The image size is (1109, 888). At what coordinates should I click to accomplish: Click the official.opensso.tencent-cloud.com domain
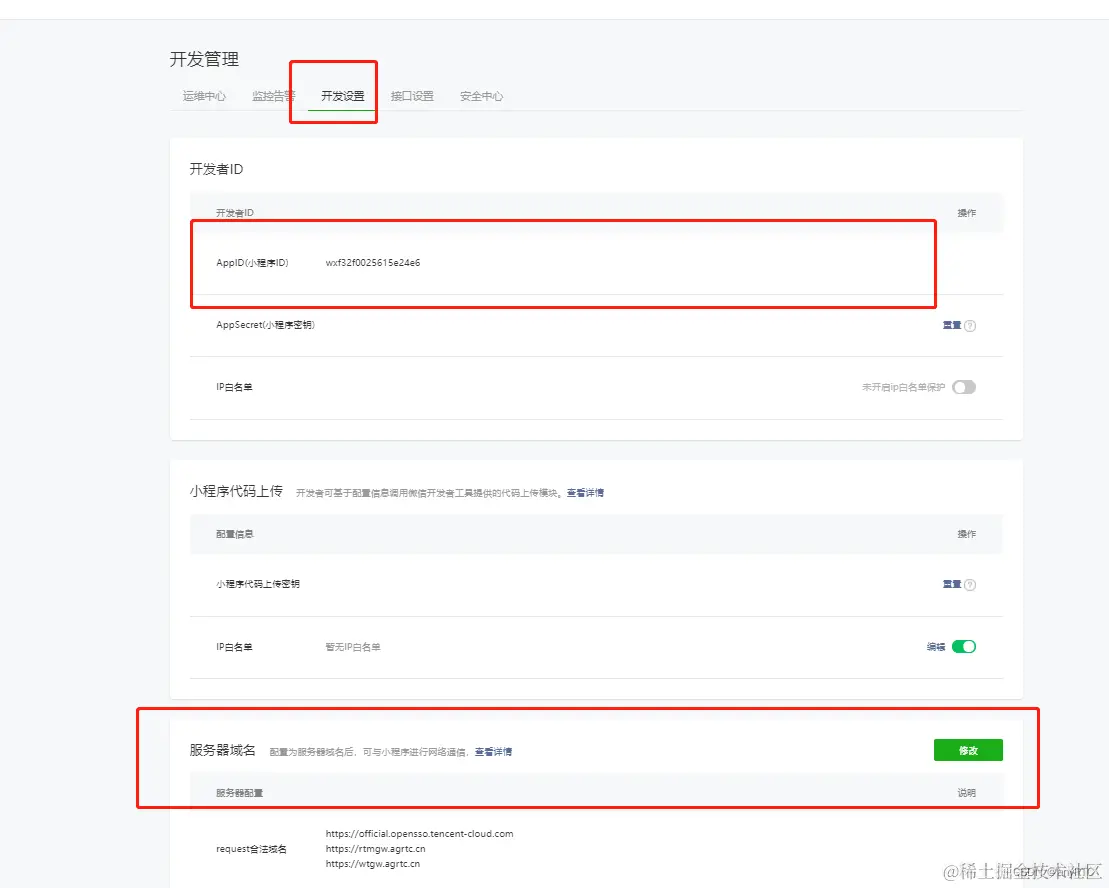(x=419, y=834)
